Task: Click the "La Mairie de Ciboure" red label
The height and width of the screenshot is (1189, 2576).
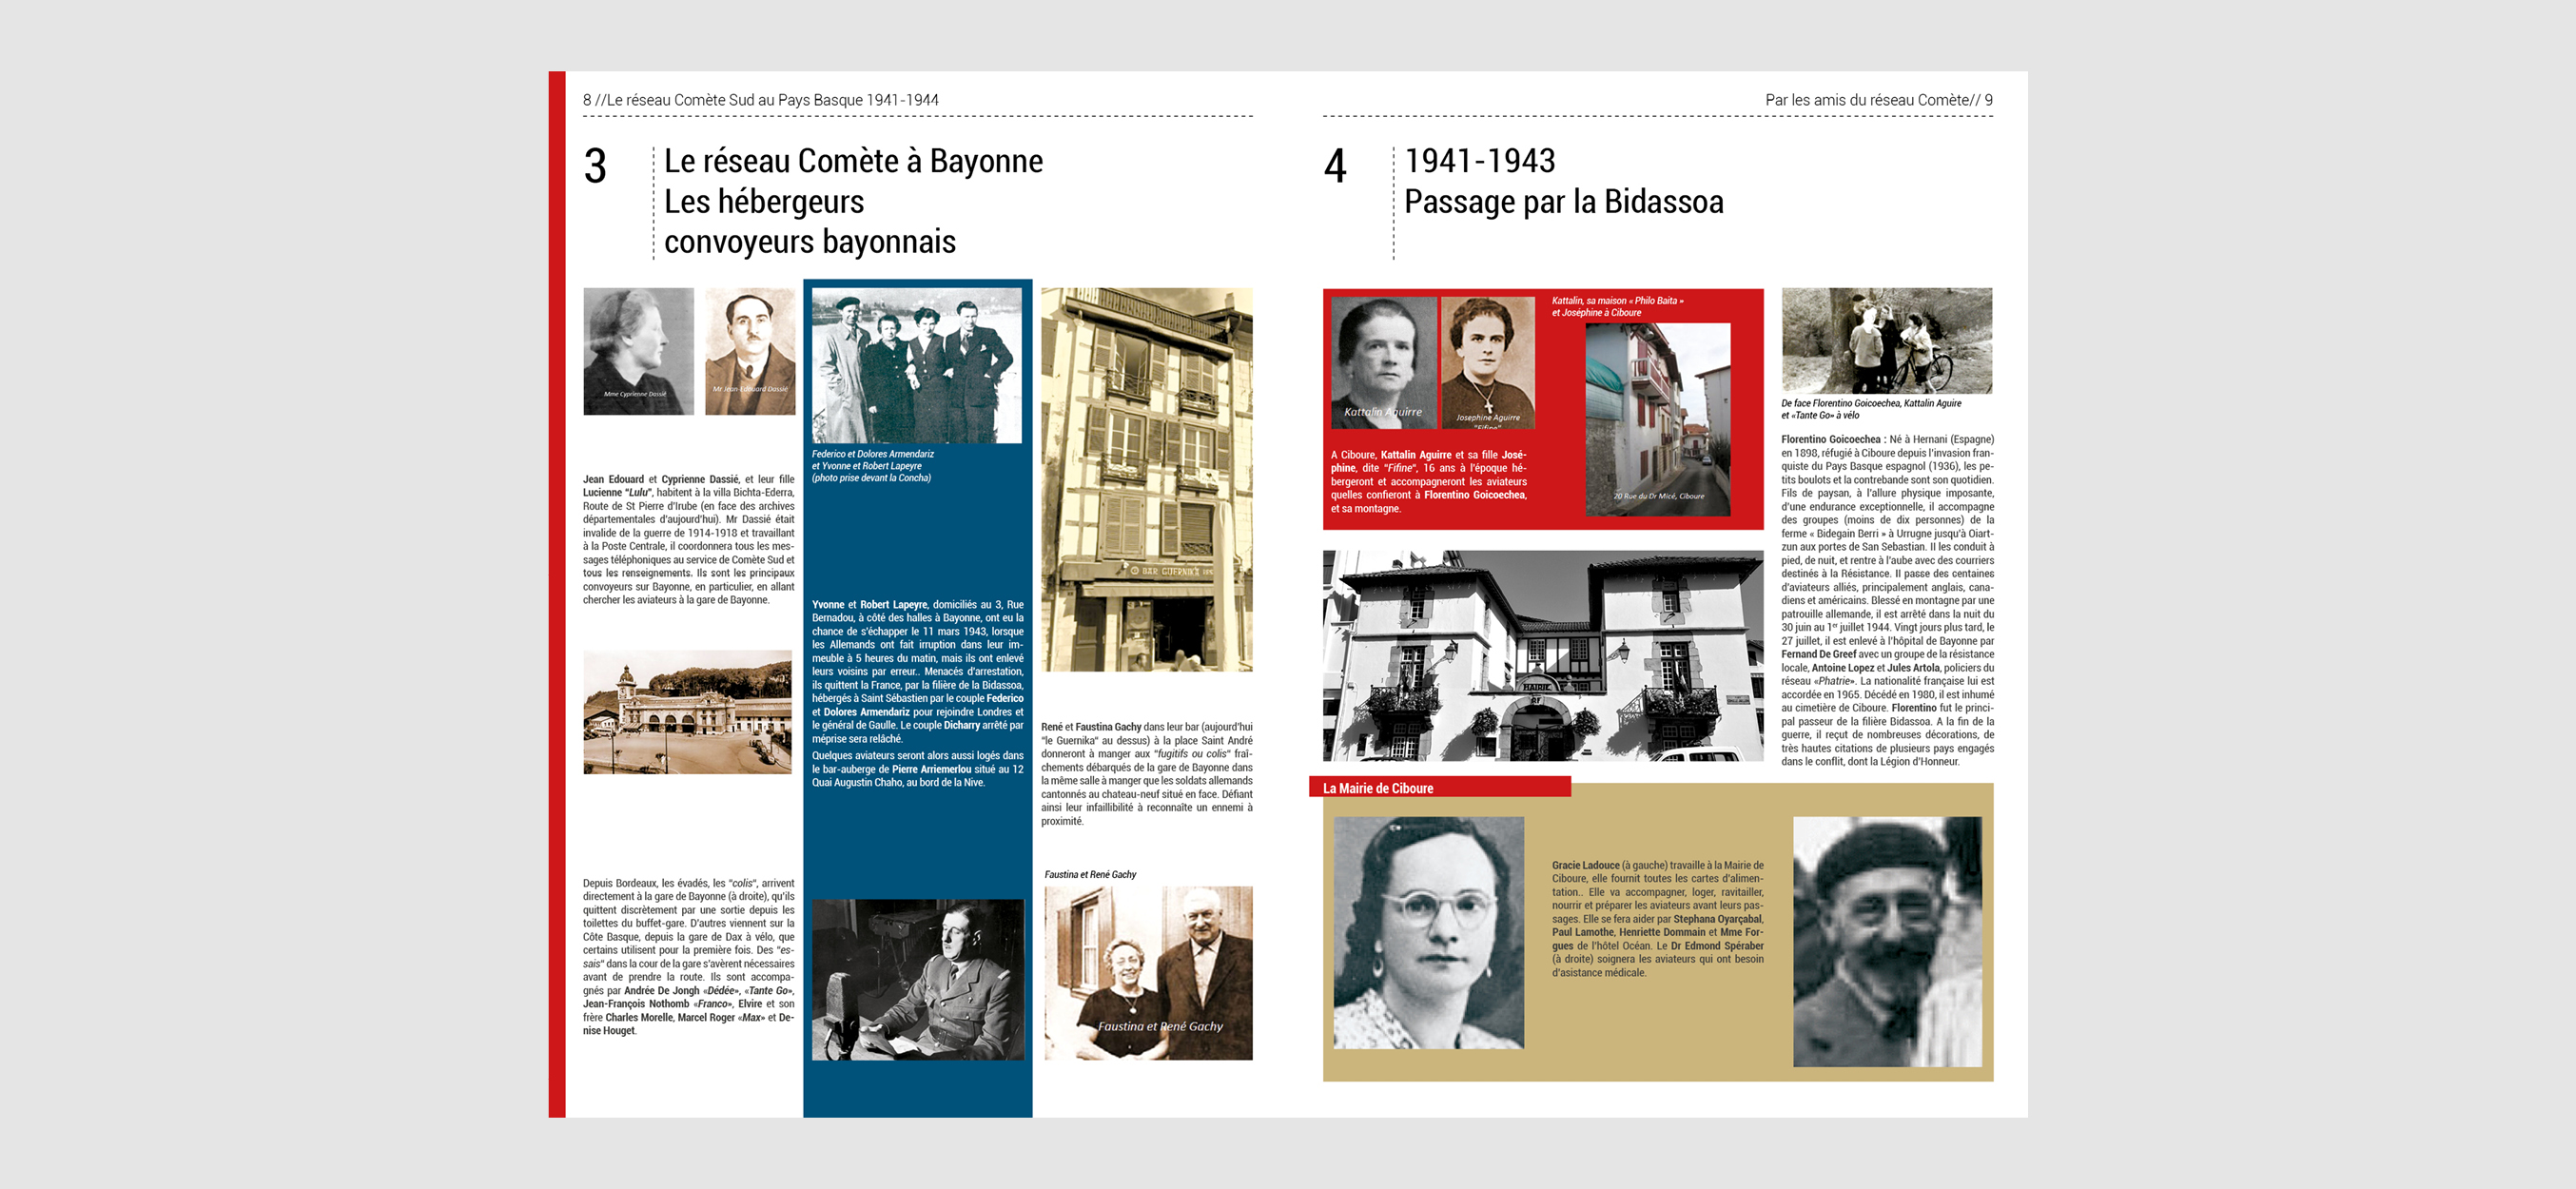Action: 1440,788
